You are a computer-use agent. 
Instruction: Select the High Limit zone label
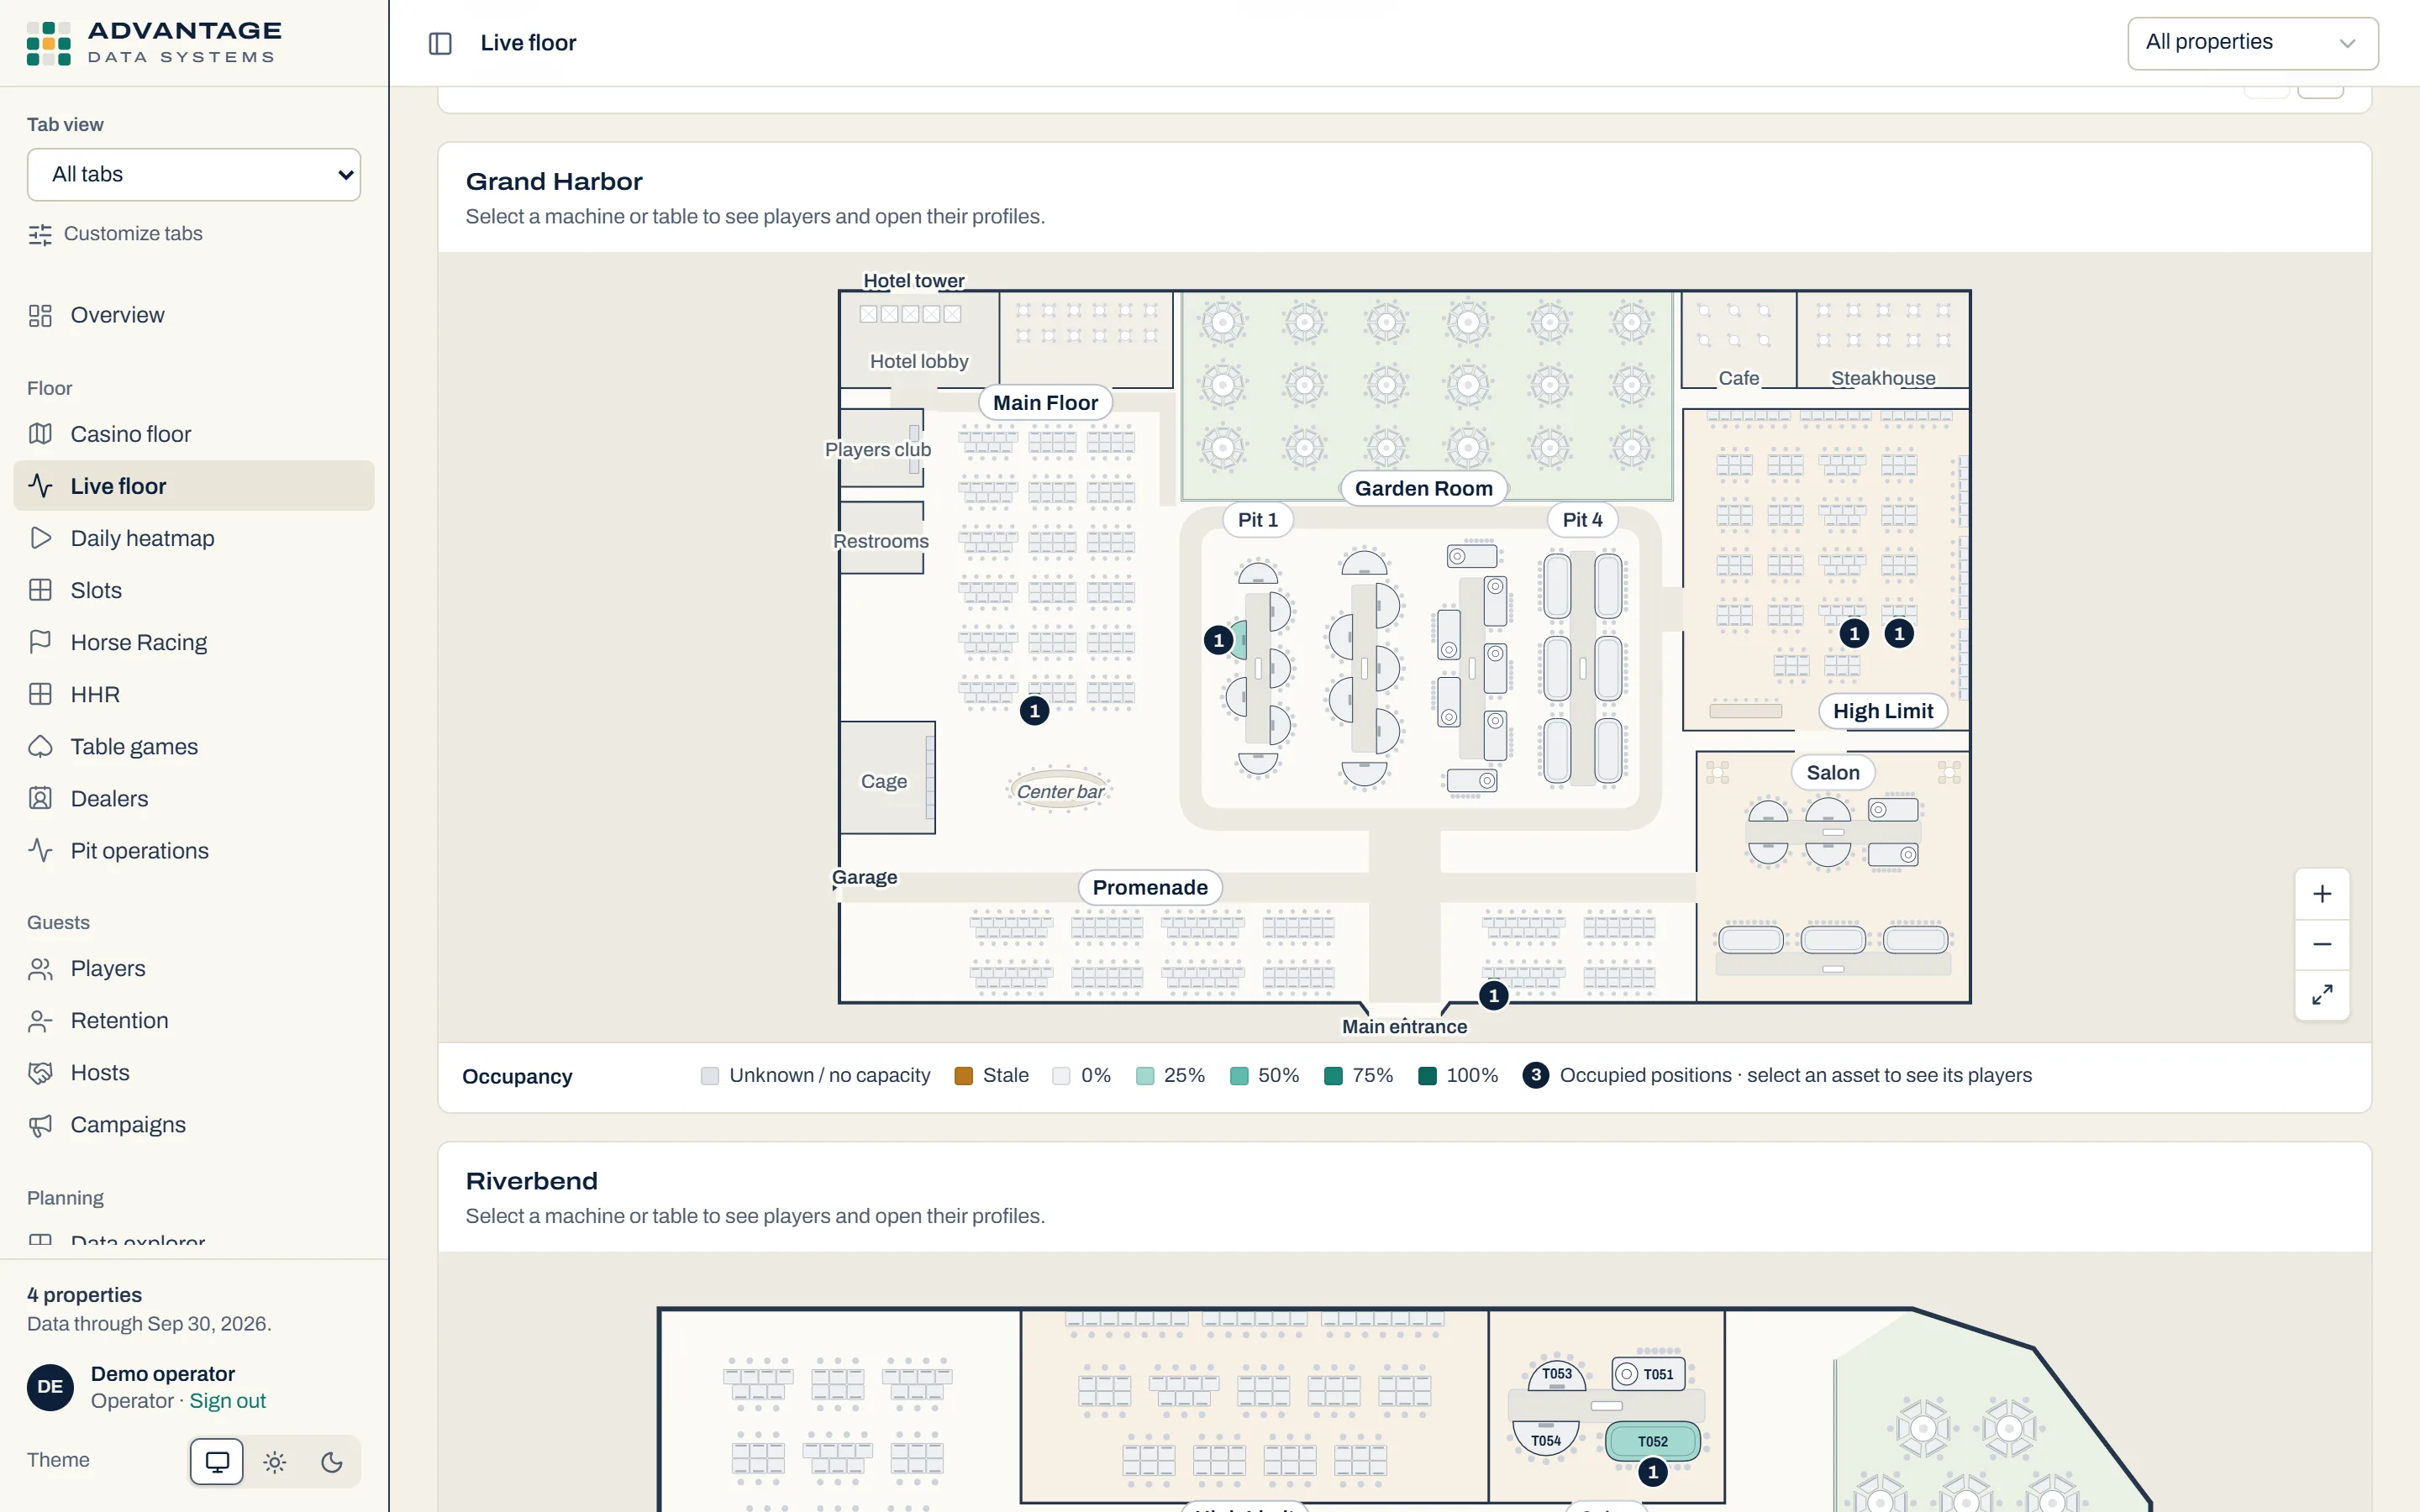click(1883, 711)
